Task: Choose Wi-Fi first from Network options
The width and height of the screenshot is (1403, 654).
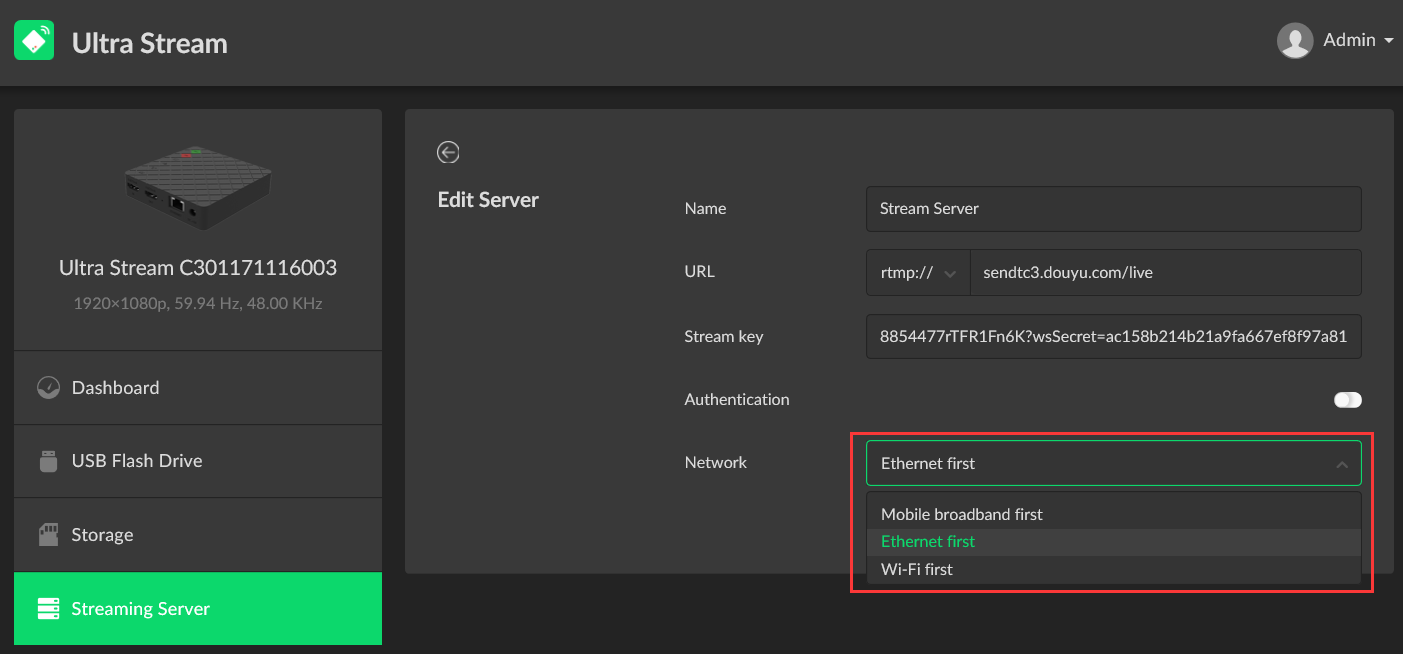Action: point(917,568)
